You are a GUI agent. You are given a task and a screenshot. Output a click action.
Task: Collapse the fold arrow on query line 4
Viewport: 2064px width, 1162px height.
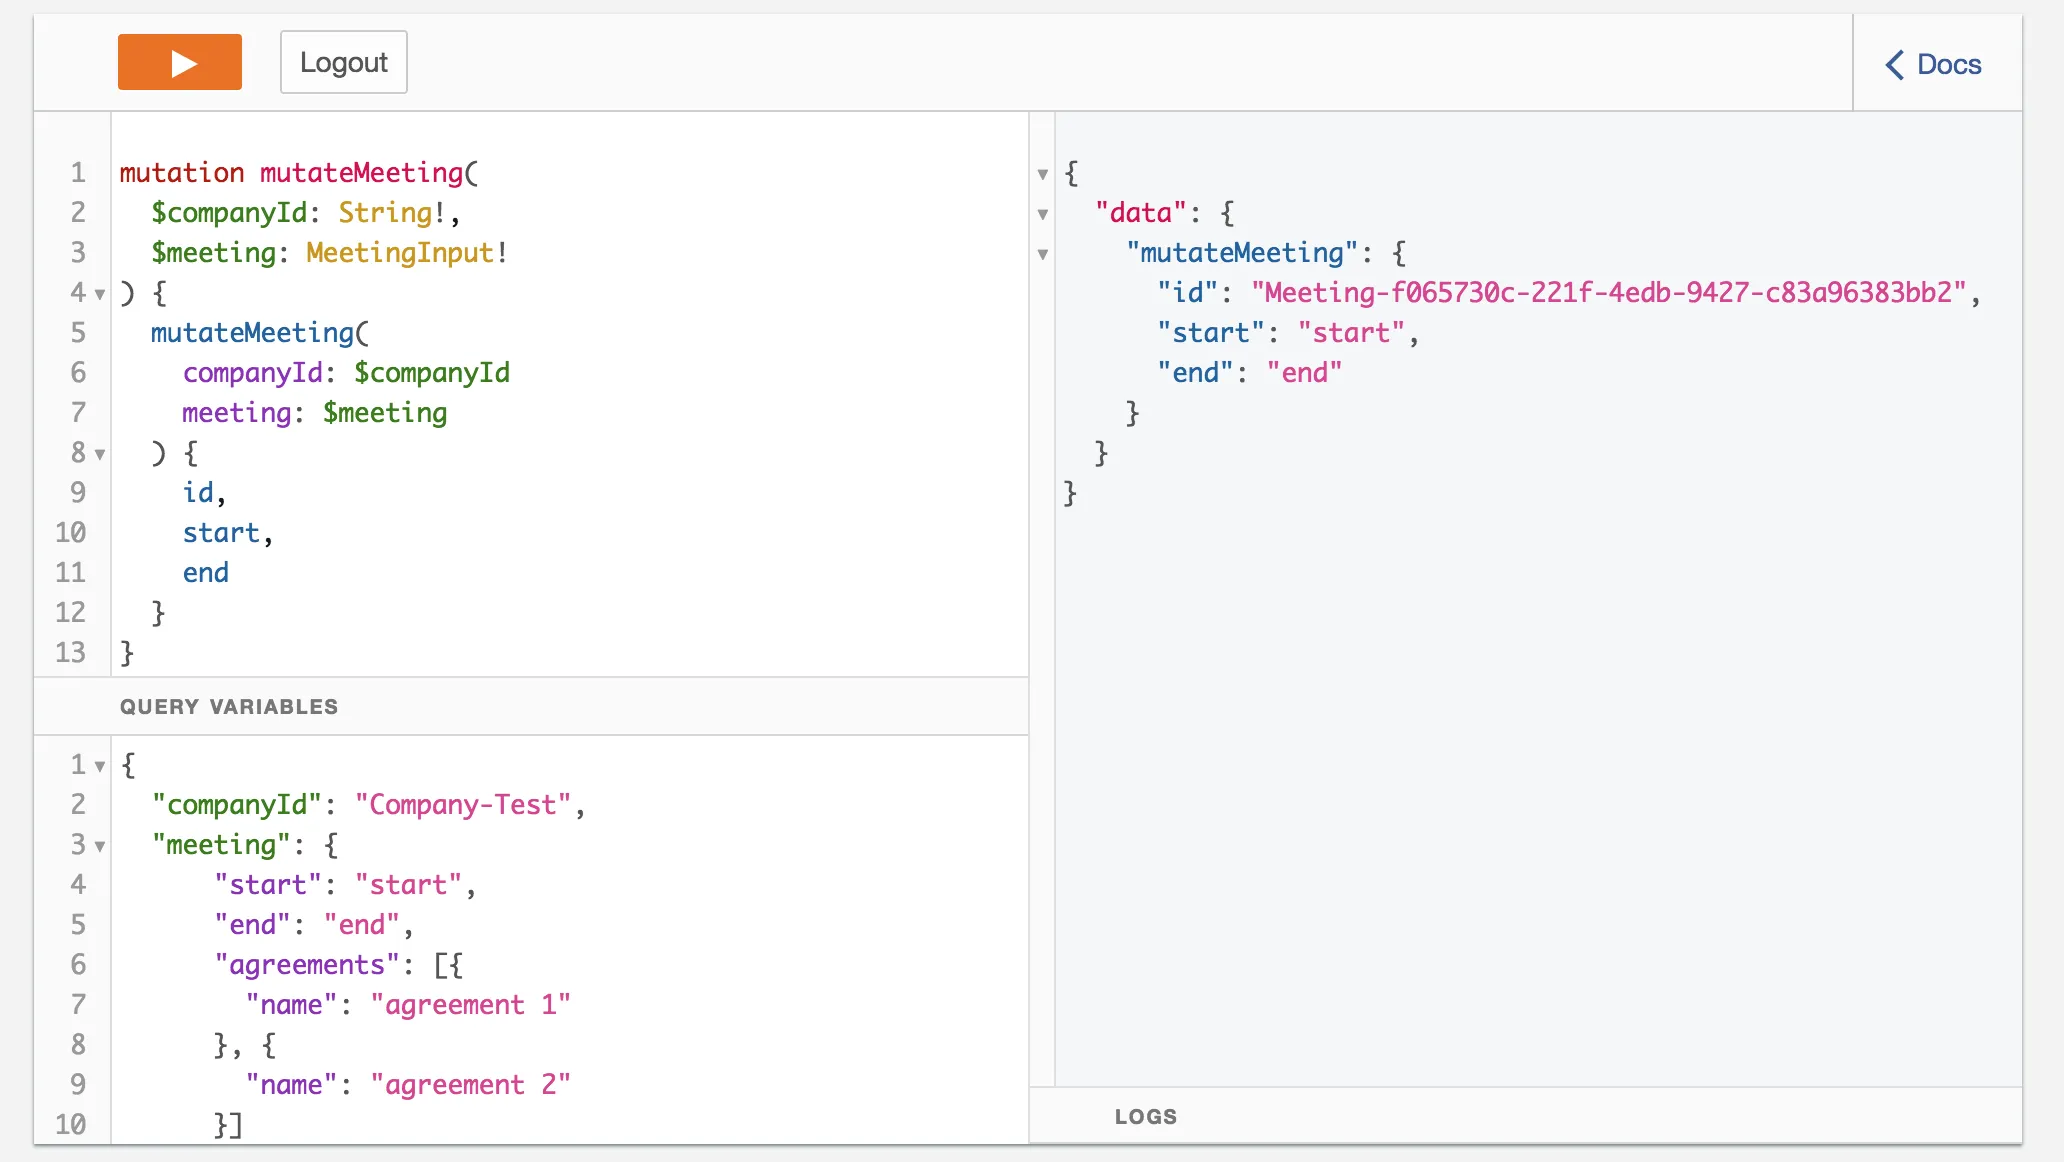(100, 294)
